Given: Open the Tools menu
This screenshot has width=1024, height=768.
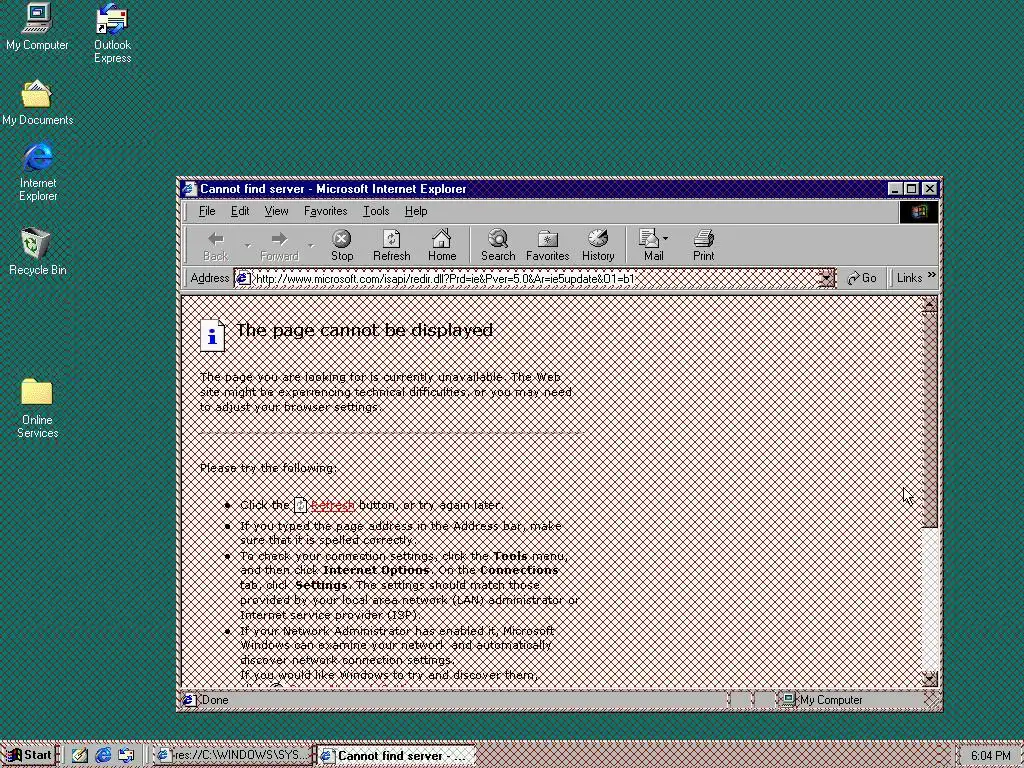Looking at the screenshot, I should click(x=376, y=211).
